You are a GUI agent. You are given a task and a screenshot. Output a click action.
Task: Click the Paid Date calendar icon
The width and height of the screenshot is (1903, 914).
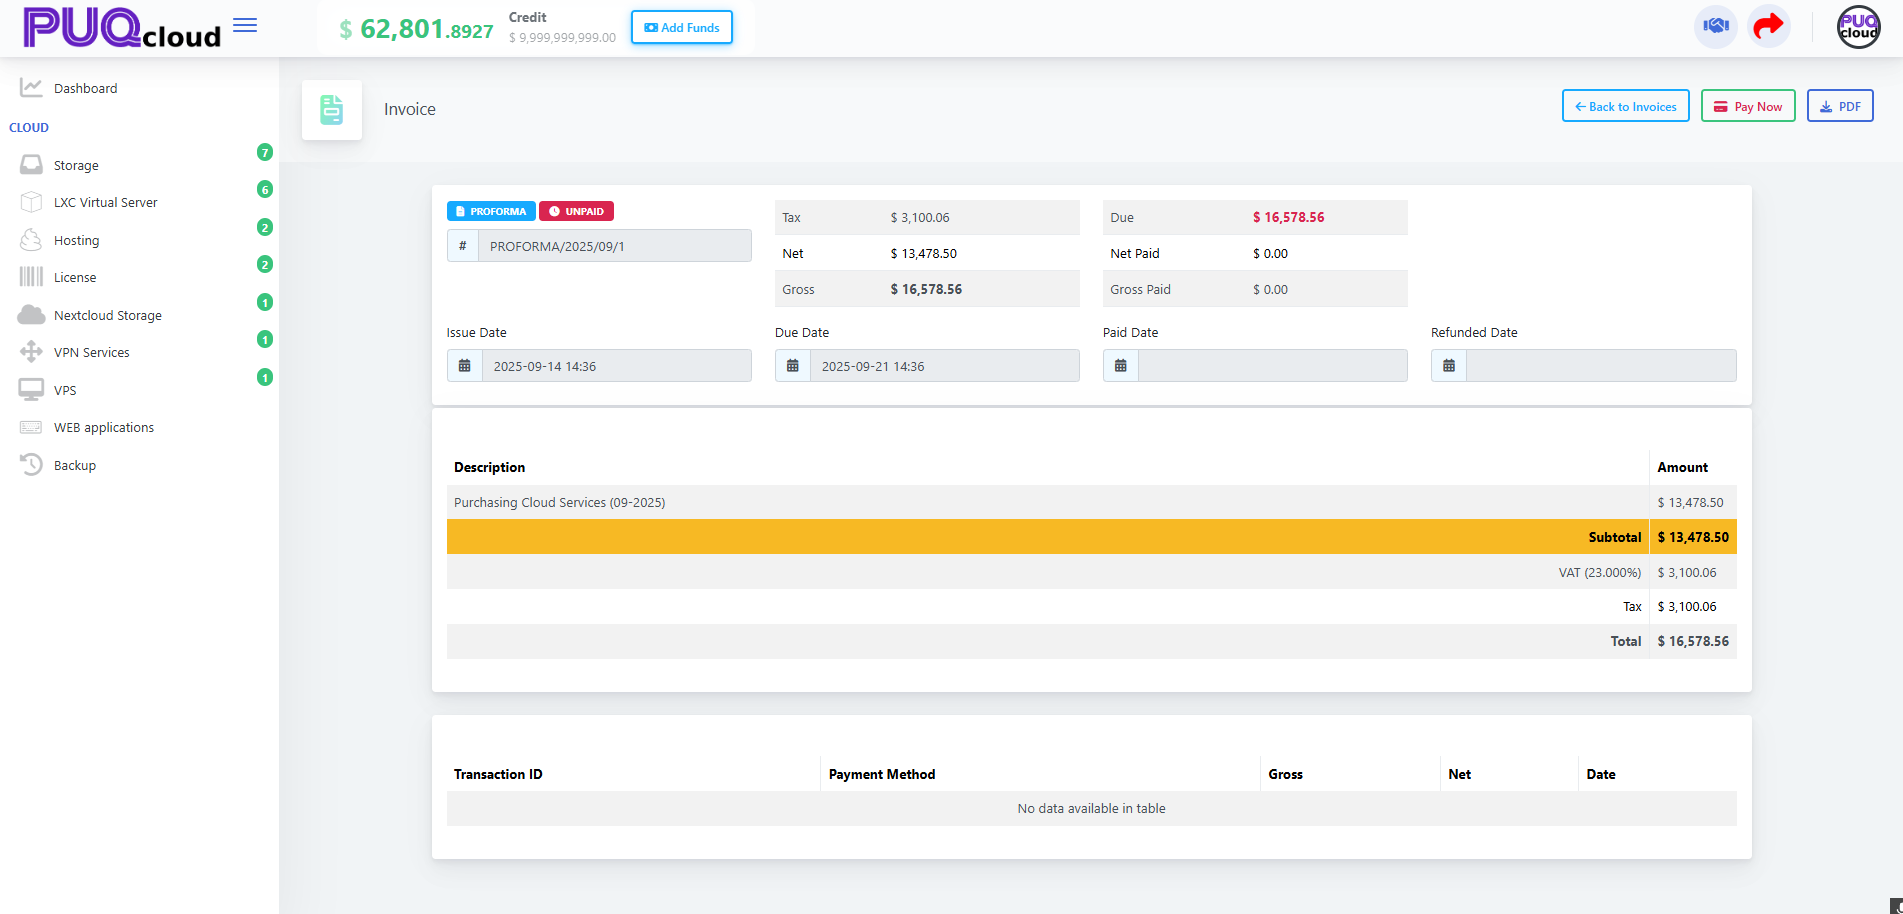[x=1121, y=366]
